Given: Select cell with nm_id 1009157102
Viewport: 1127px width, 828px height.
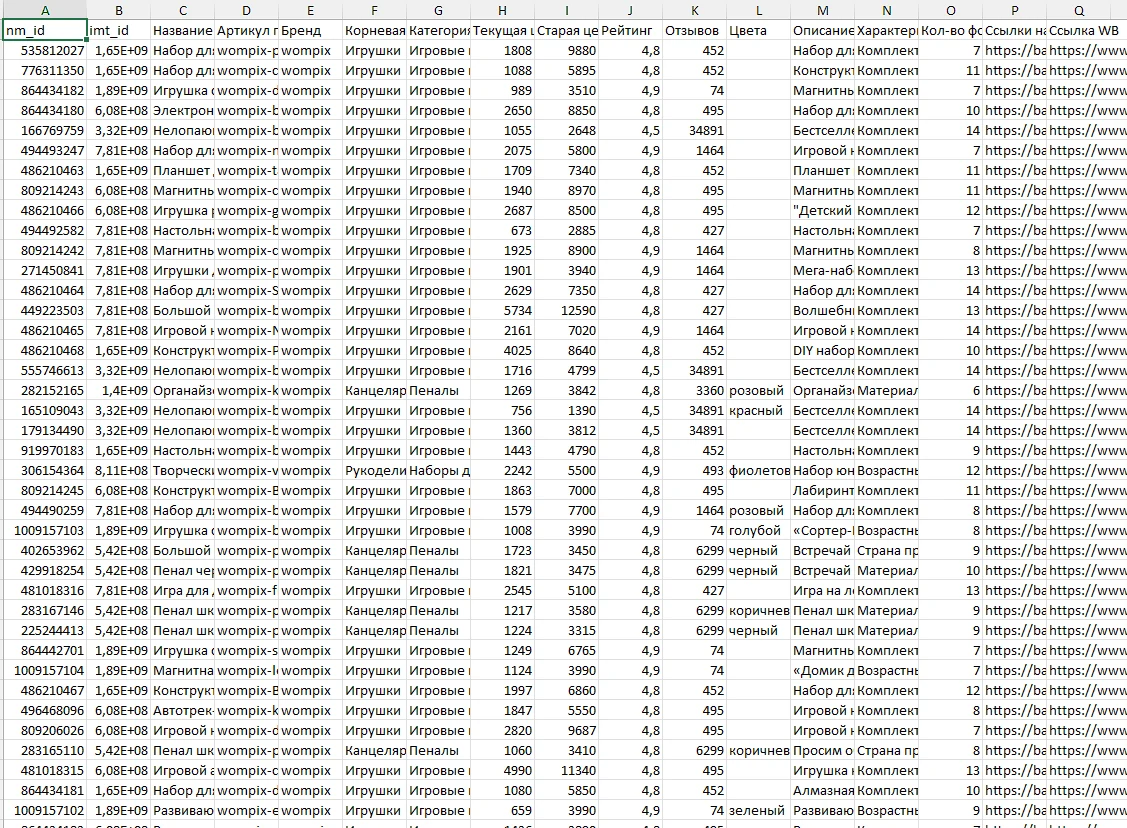Looking at the screenshot, I should tap(45, 810).
